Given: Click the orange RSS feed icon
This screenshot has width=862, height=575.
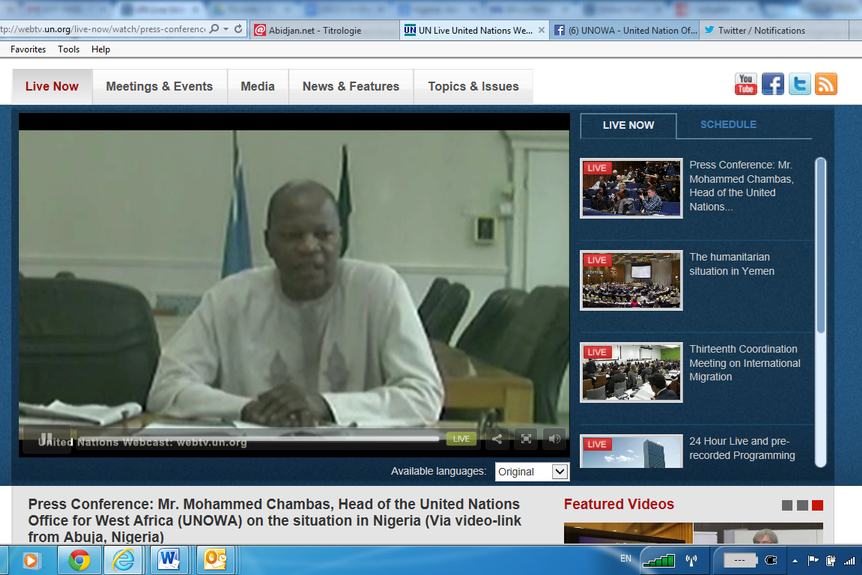Looking at the screenshot, I should pos(826,84).
